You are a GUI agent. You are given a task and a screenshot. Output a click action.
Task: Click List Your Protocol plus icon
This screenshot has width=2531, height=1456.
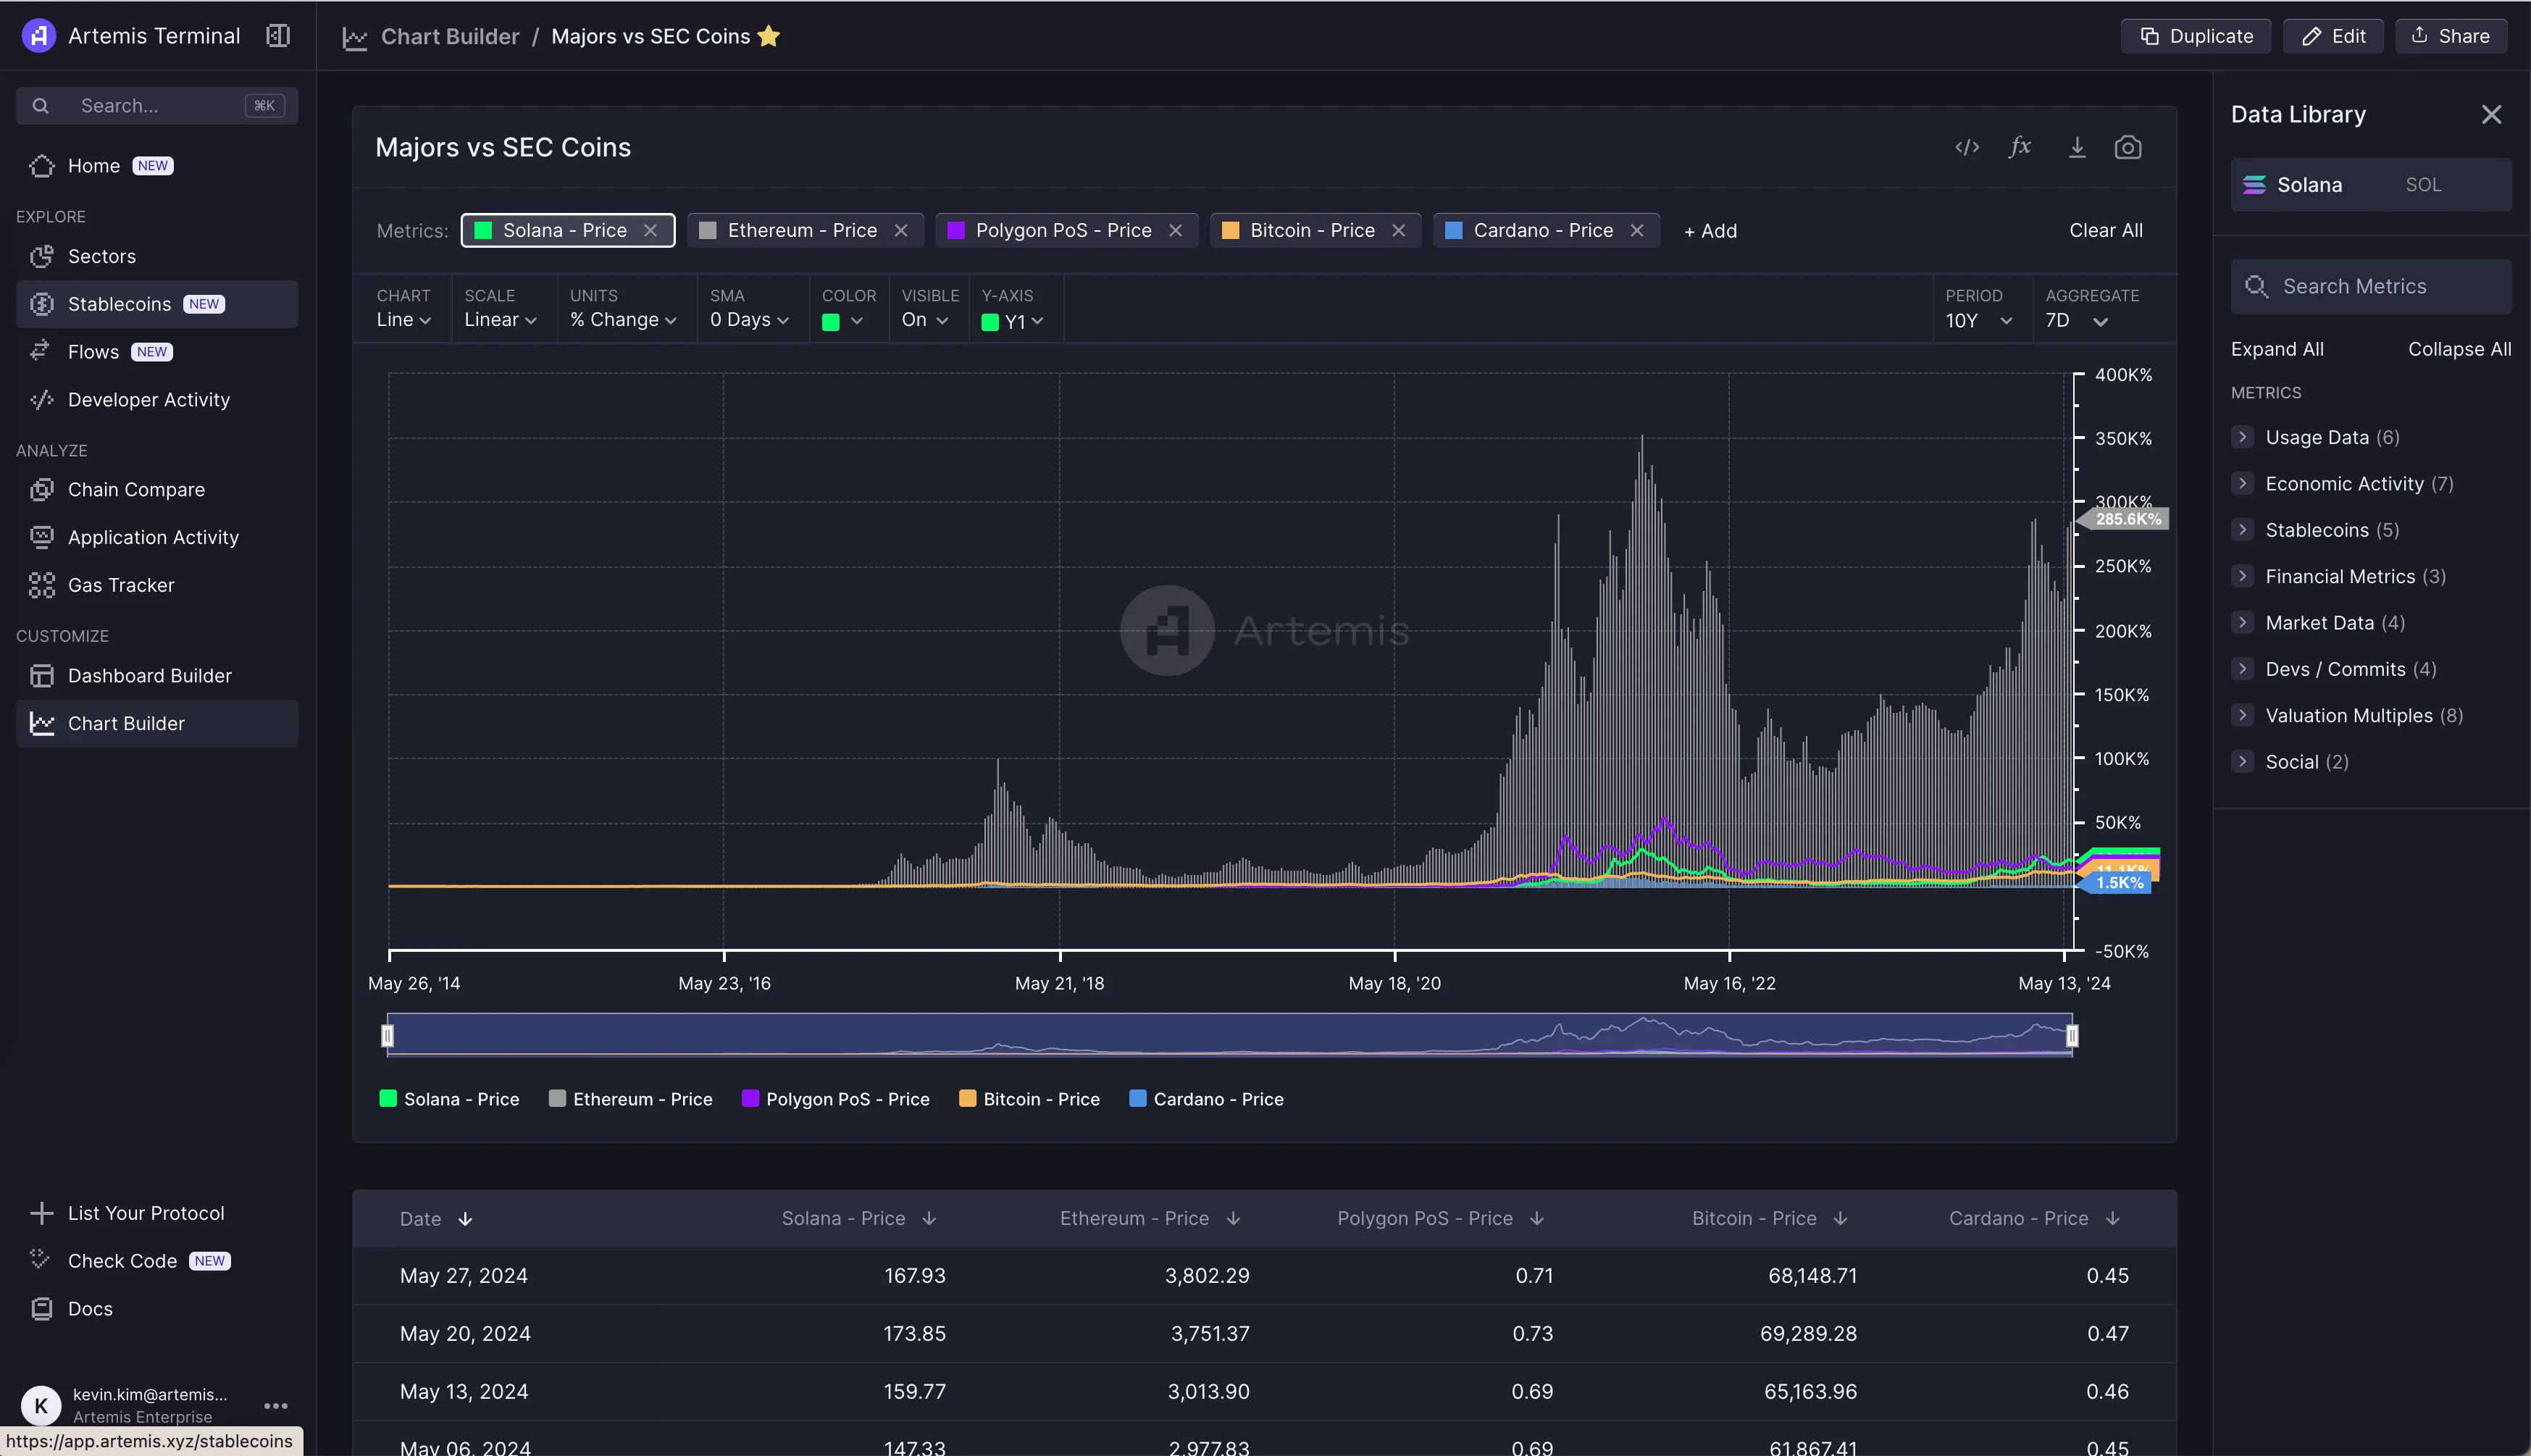click(x=41, y=1213)
